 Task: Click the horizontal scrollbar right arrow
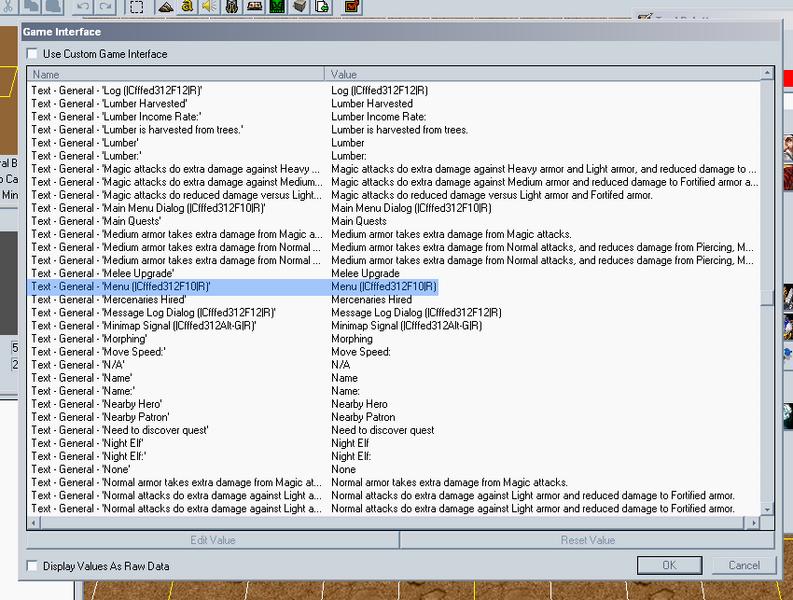754,523
